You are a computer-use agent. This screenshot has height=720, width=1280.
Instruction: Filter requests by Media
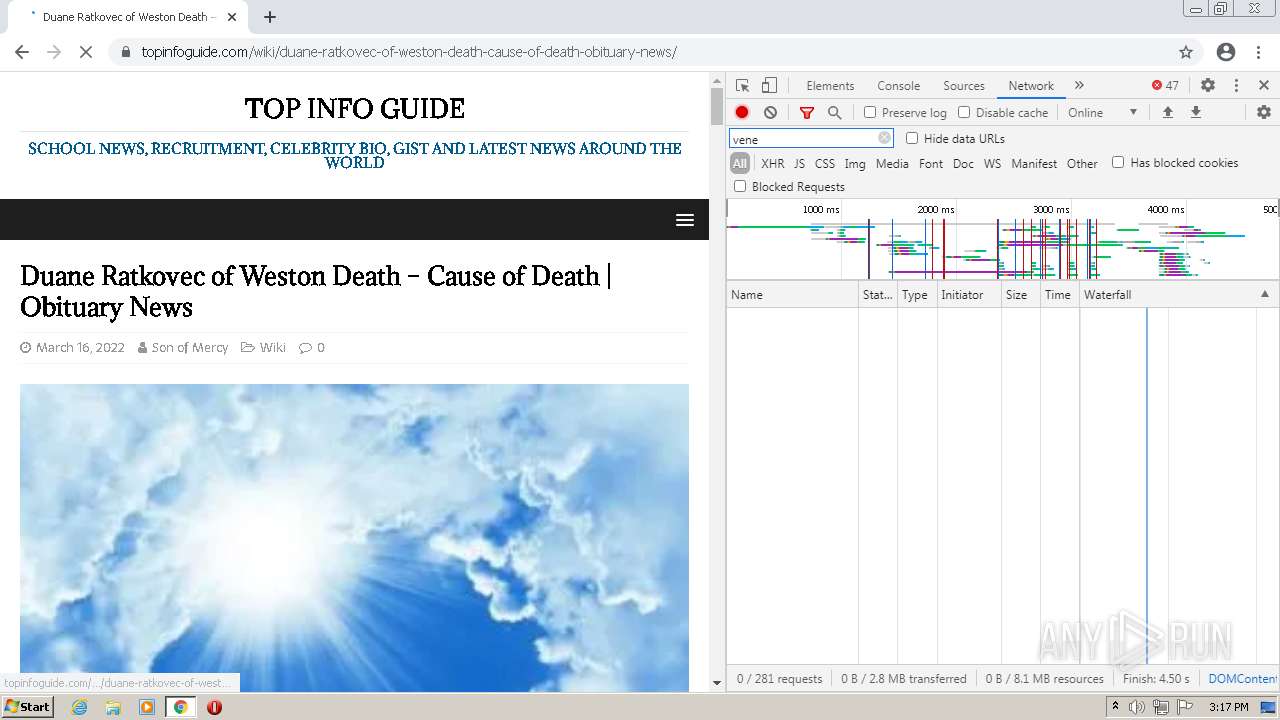point(892,163)
